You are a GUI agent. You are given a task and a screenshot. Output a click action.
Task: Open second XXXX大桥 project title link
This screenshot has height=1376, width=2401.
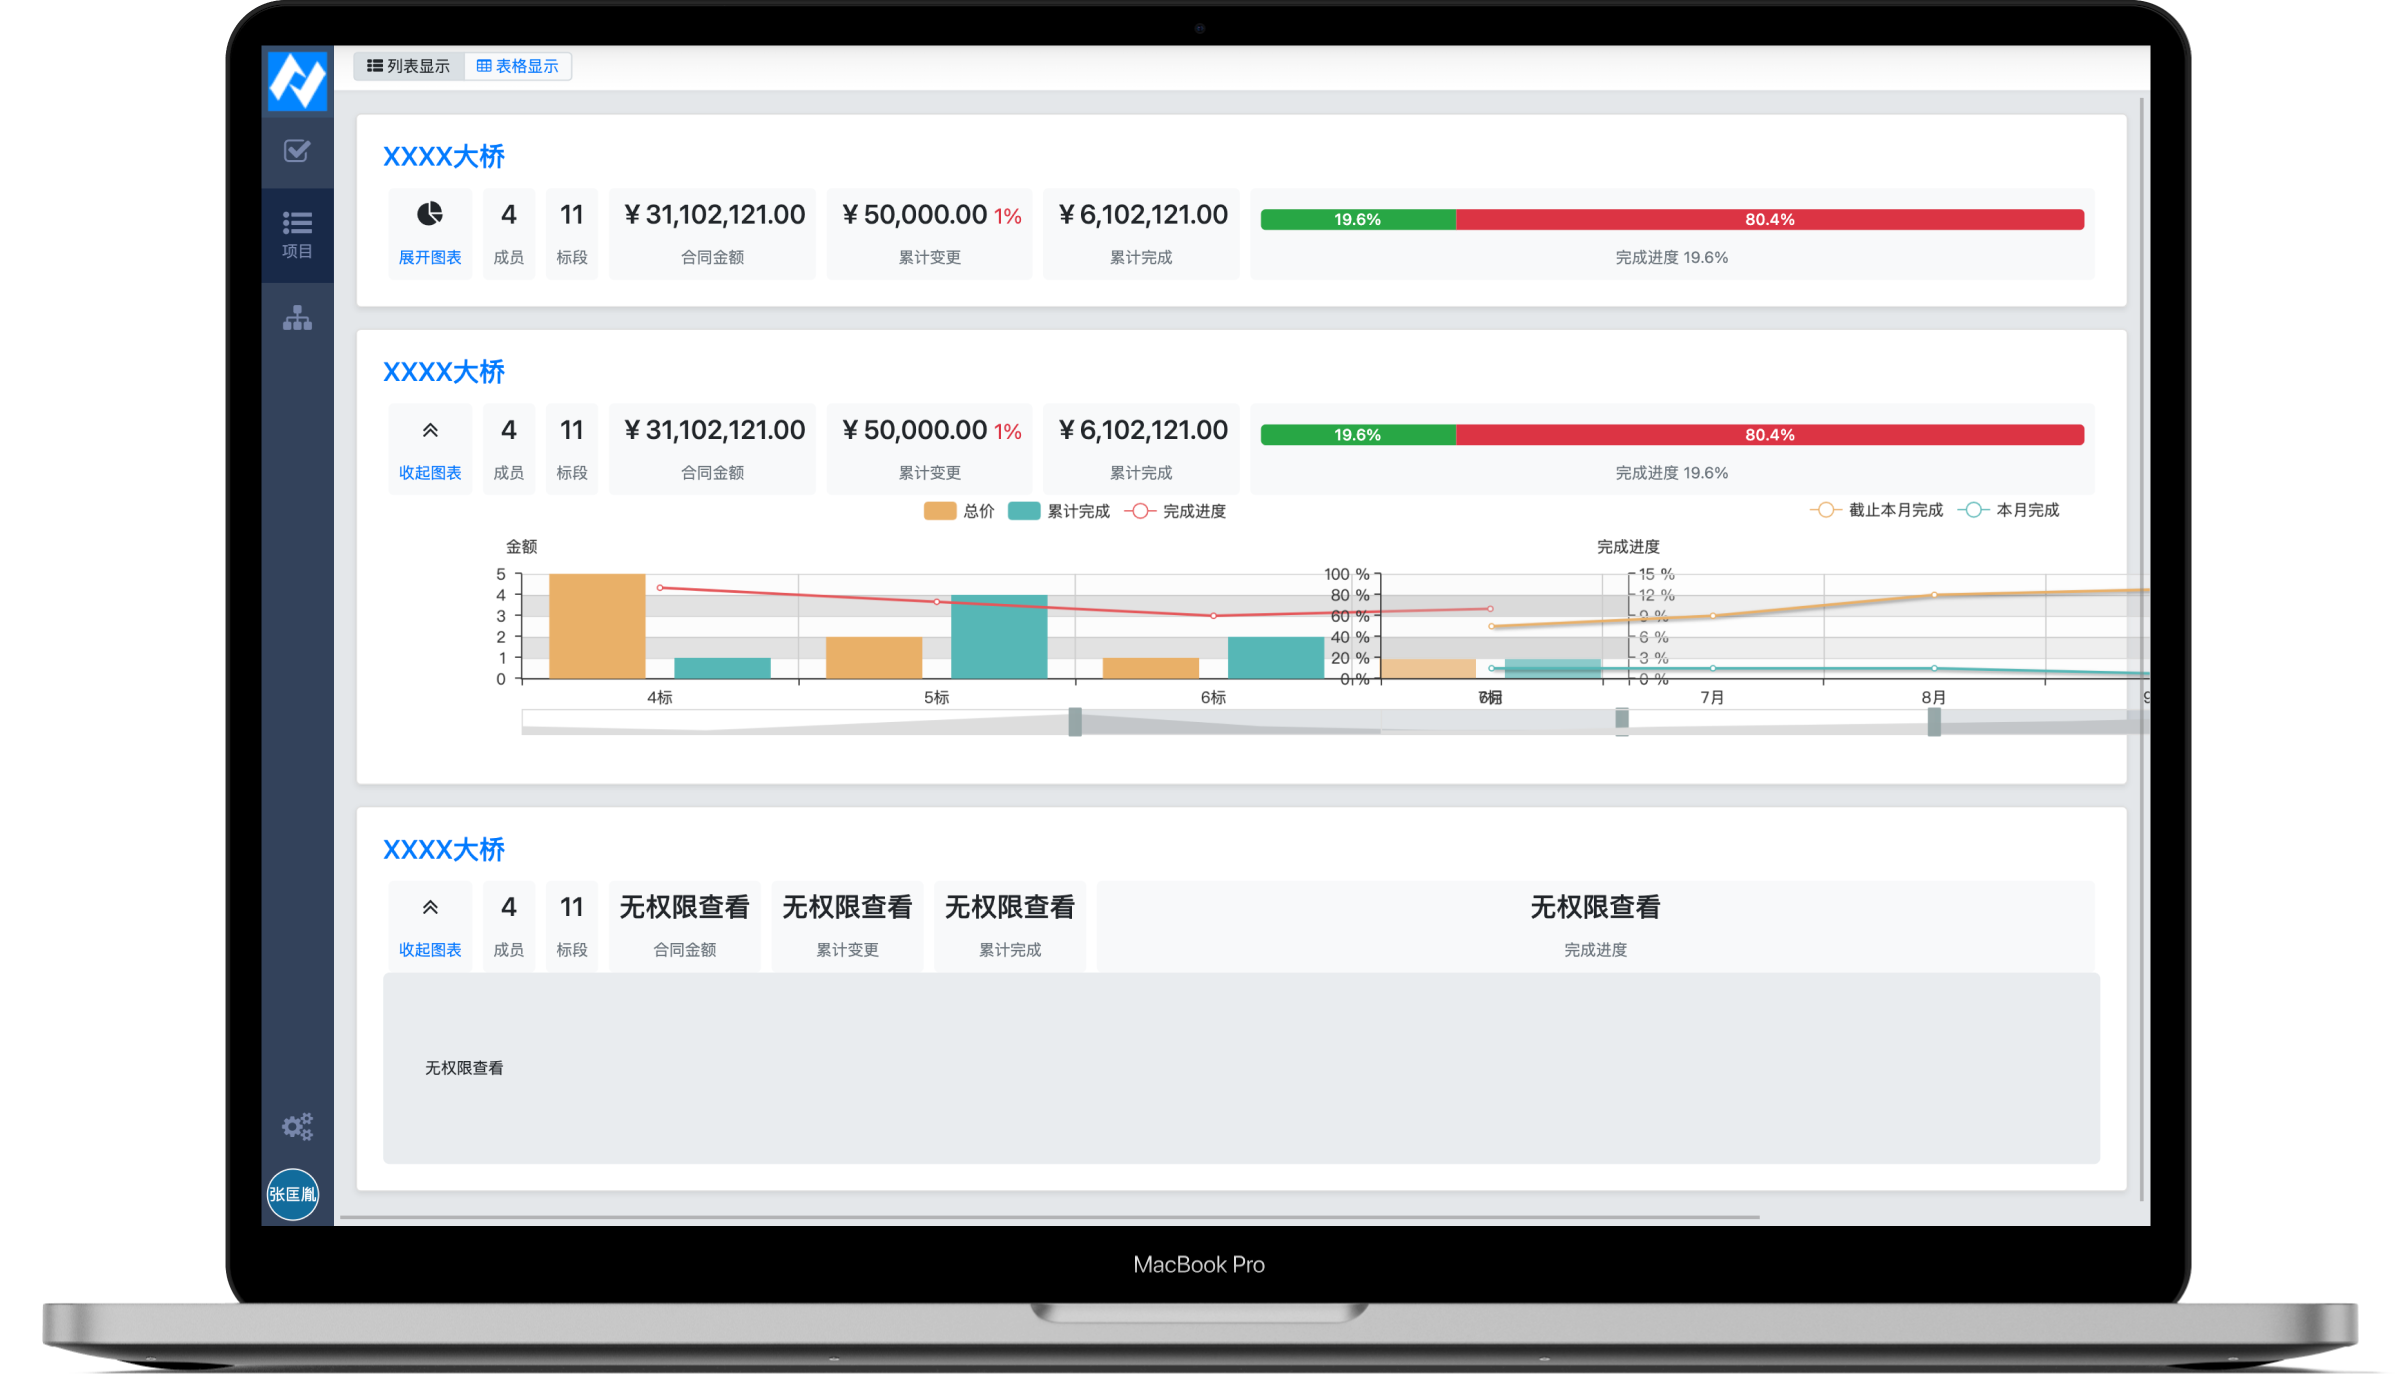tap(444, 372)
